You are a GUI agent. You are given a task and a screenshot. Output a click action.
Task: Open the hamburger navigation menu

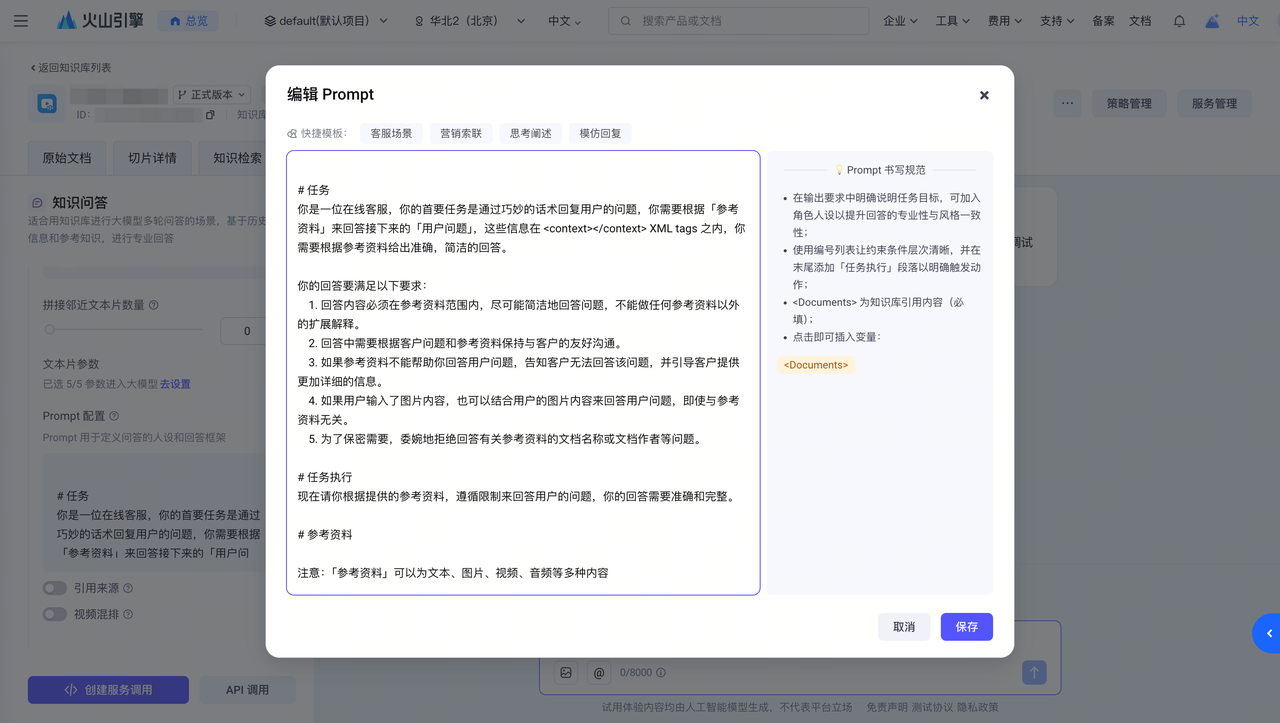[x=21, y=20]
